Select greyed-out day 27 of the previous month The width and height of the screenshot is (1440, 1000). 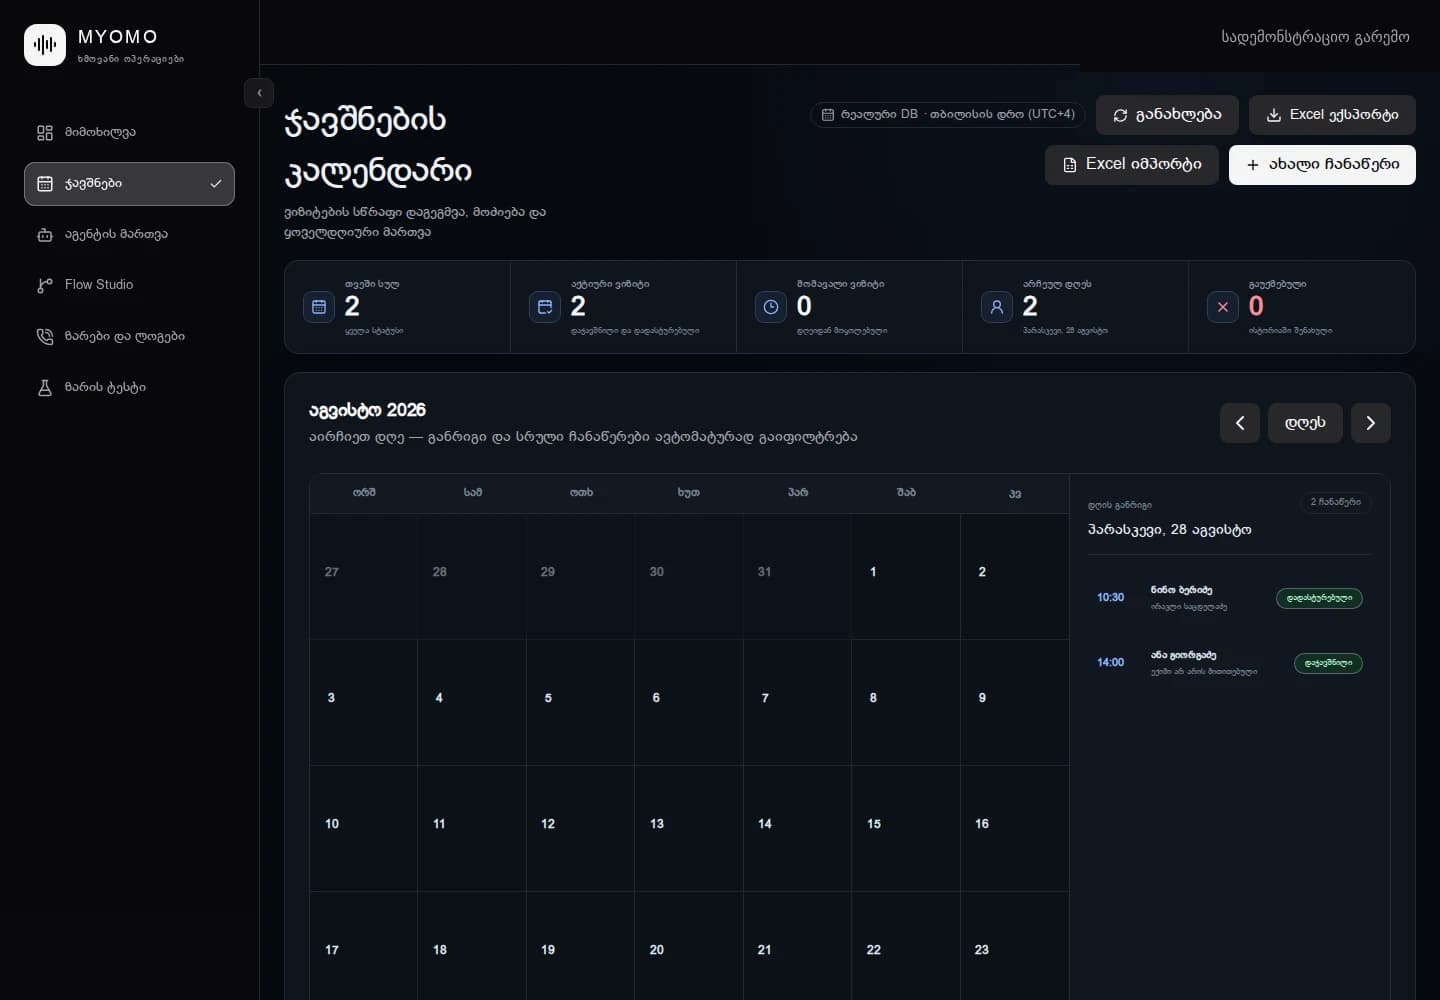[x=363, y=577]
